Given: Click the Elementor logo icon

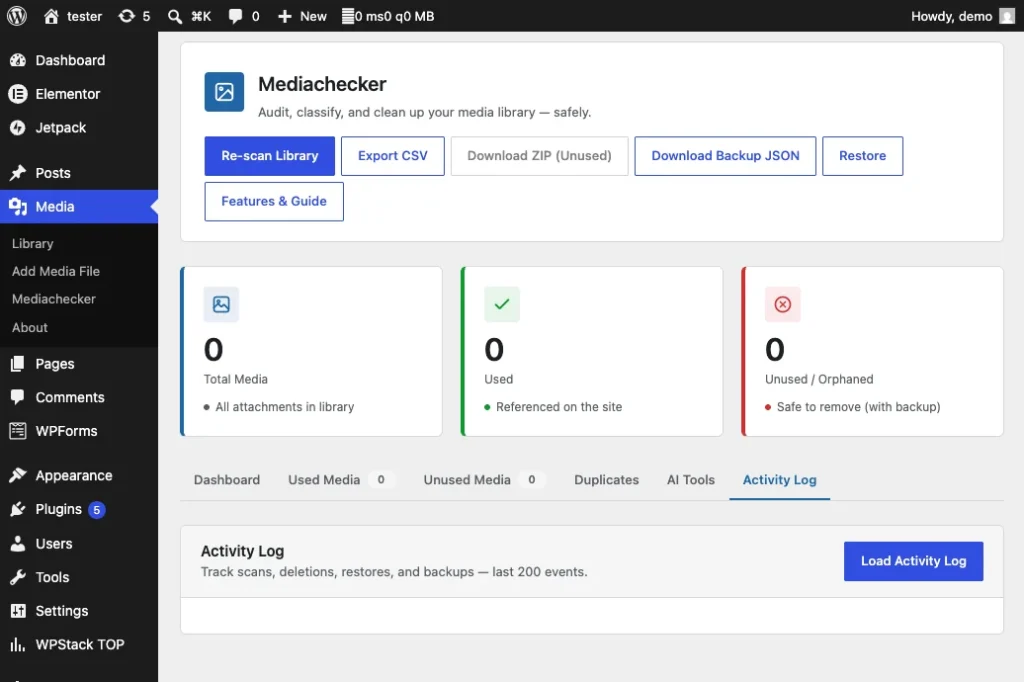Looking at the screenshot, I should [18, 94].
